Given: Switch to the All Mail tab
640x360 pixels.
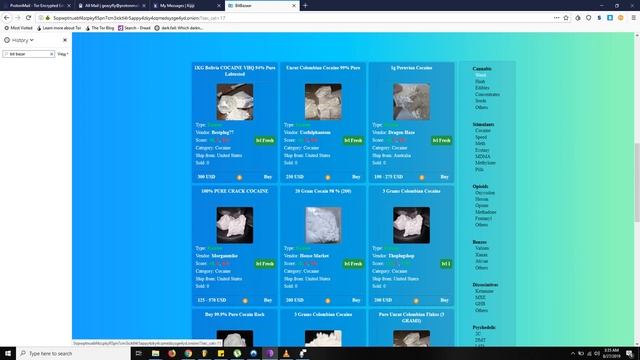Looking at the screenshot, I should [x=111, y=6].
